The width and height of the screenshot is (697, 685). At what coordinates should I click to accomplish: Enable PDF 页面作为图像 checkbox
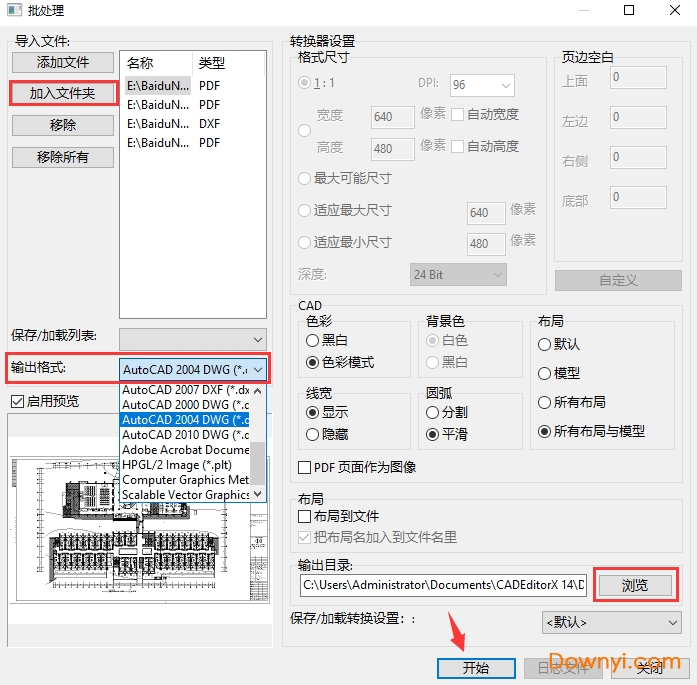[305, 467]
